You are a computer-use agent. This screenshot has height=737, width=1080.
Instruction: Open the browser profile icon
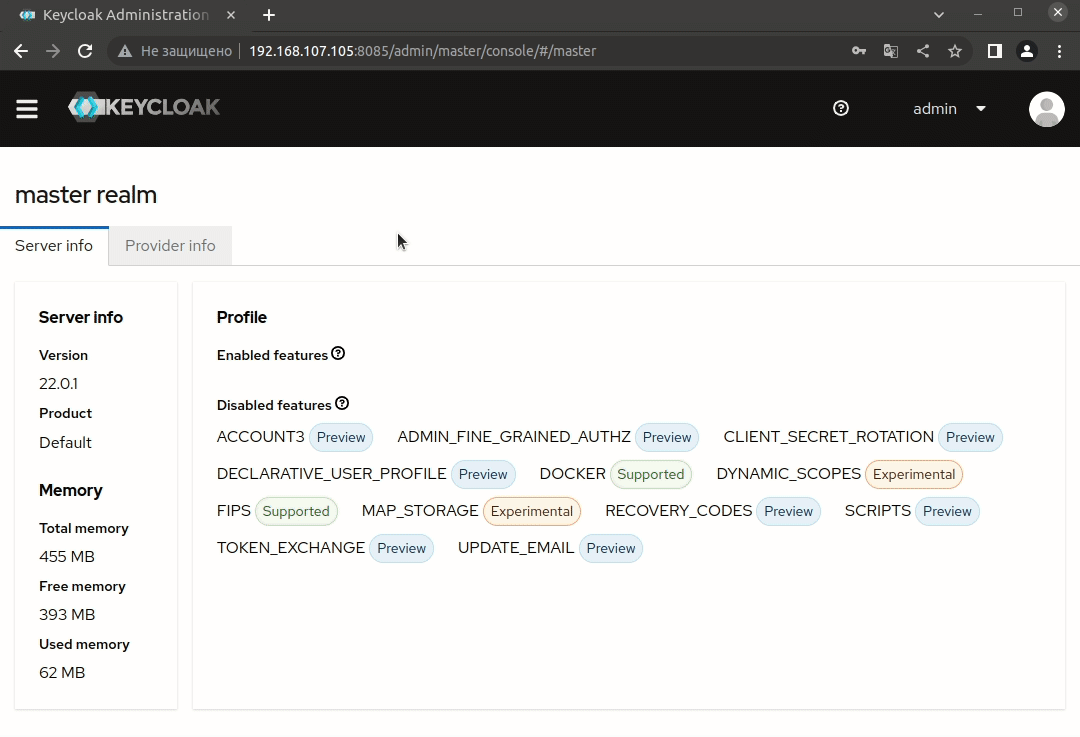1027,51
